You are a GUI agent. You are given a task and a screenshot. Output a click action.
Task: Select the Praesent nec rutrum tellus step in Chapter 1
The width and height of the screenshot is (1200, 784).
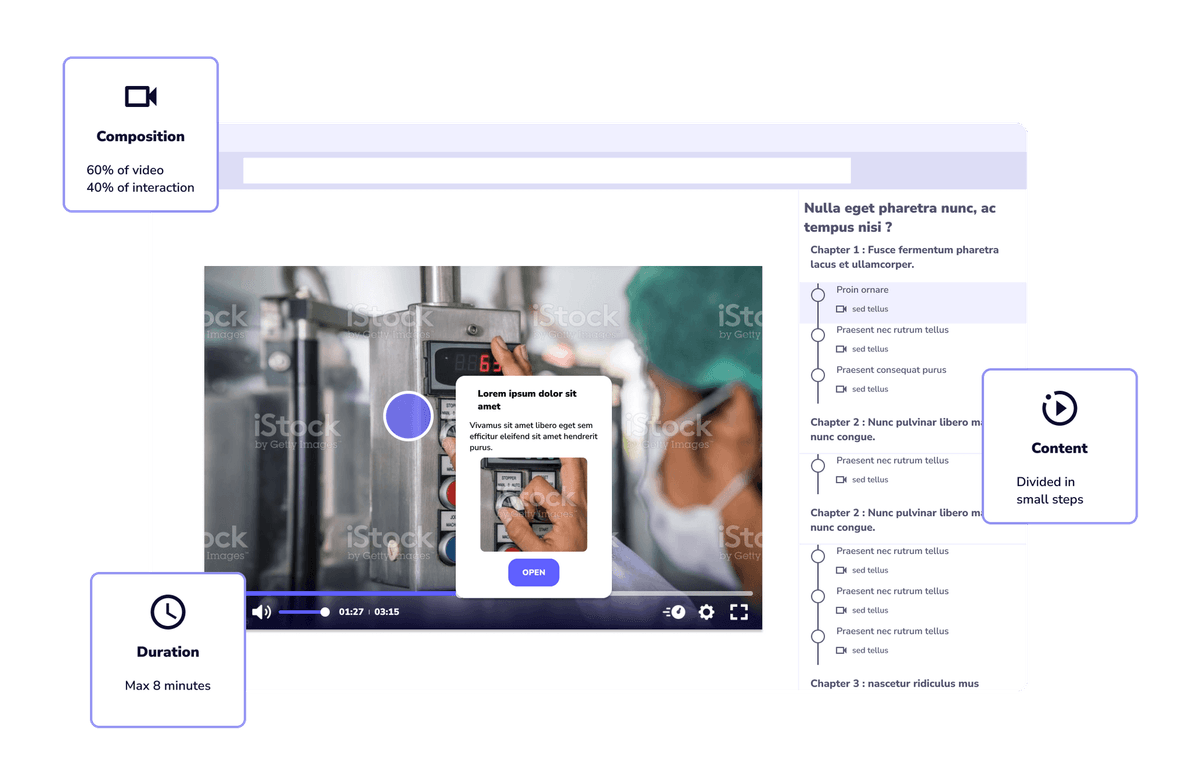click(892, 330)
